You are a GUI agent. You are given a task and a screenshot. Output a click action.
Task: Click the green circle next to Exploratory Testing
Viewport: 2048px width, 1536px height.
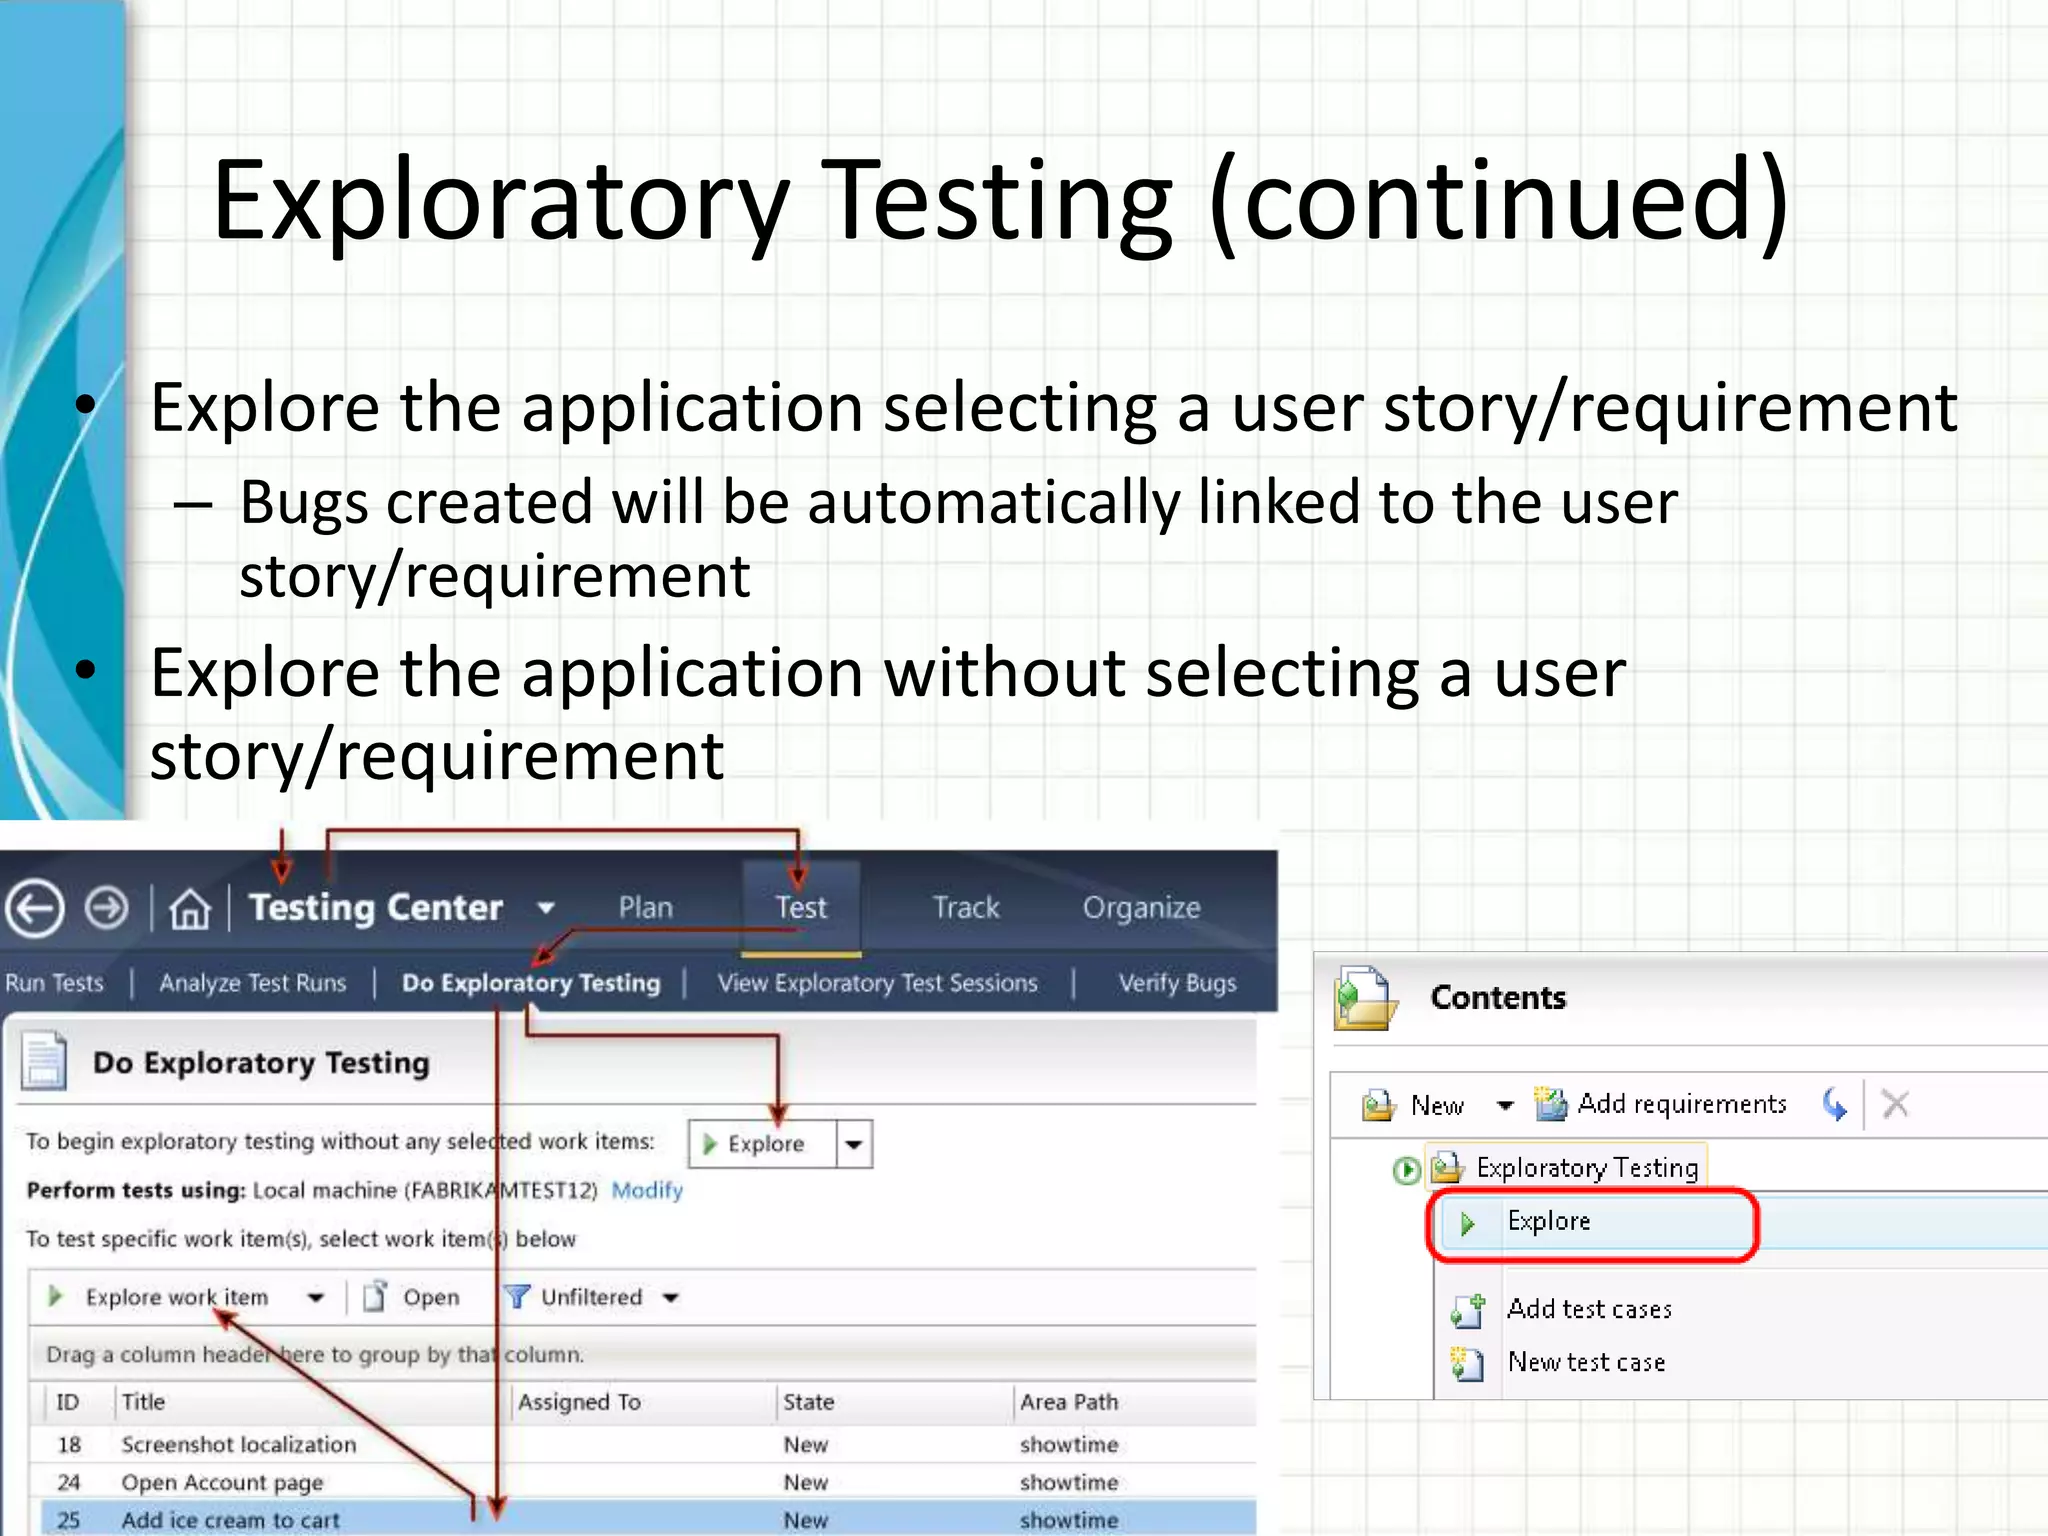[1406, 1169]
